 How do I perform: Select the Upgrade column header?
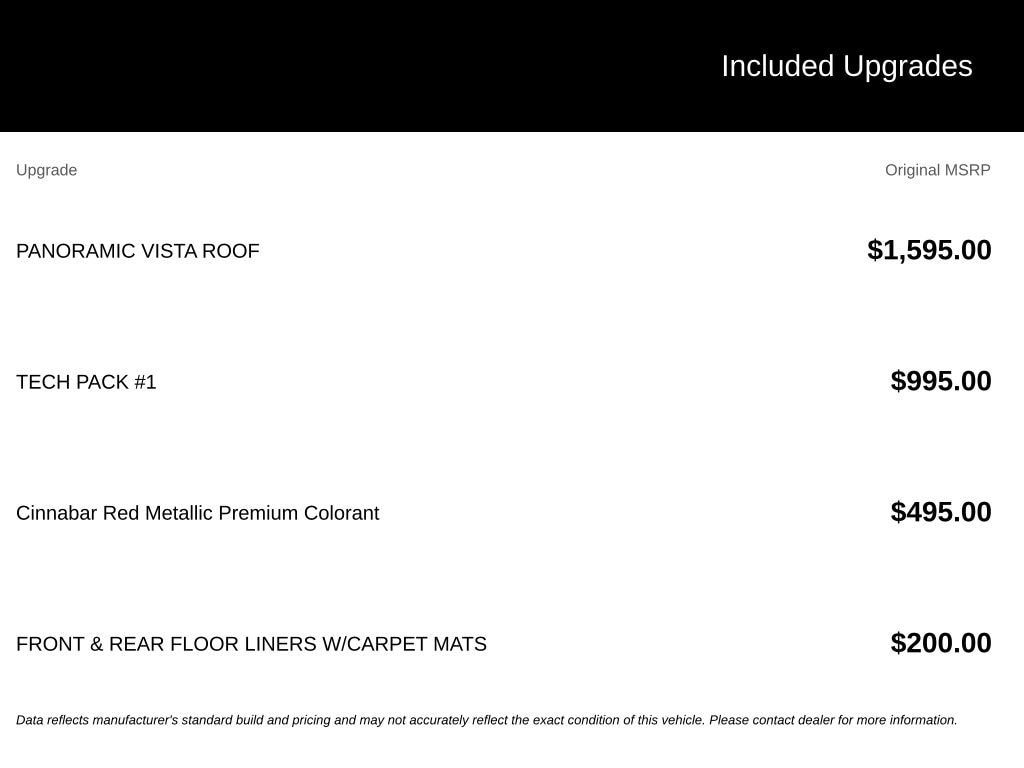point(46,170)
